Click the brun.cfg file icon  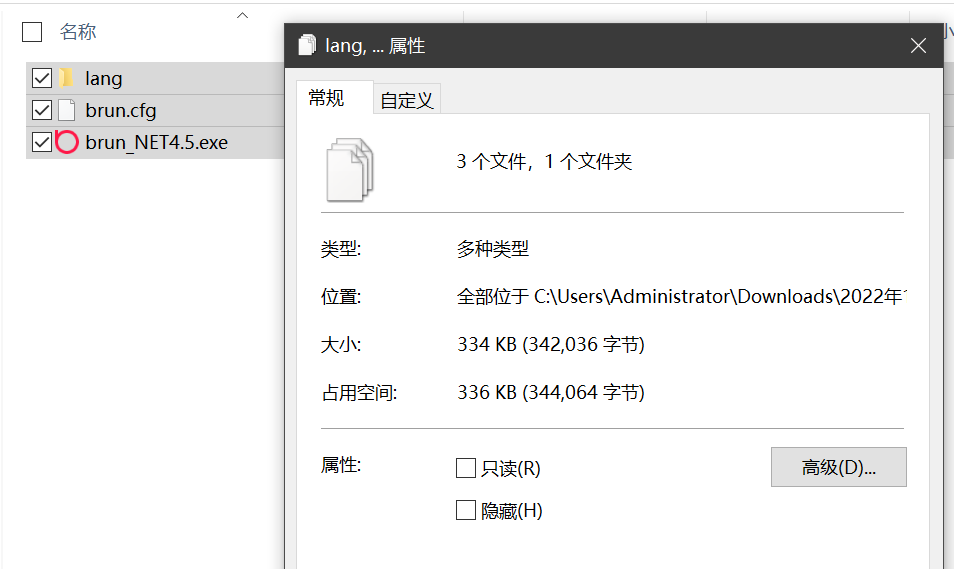coord(67,110)
